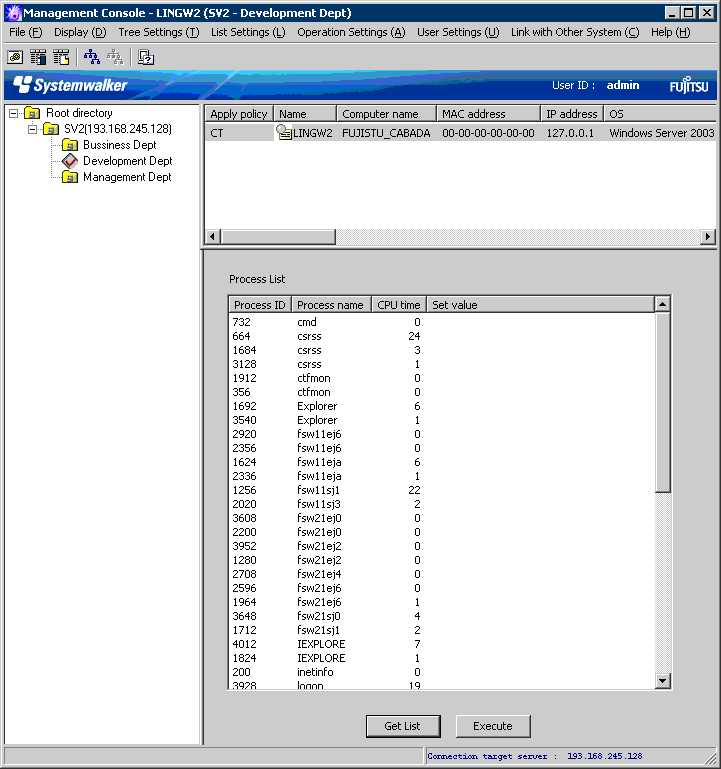Collapse the Root directory tree node
This screenshot has width=721, height=769.
pos(14,113)
